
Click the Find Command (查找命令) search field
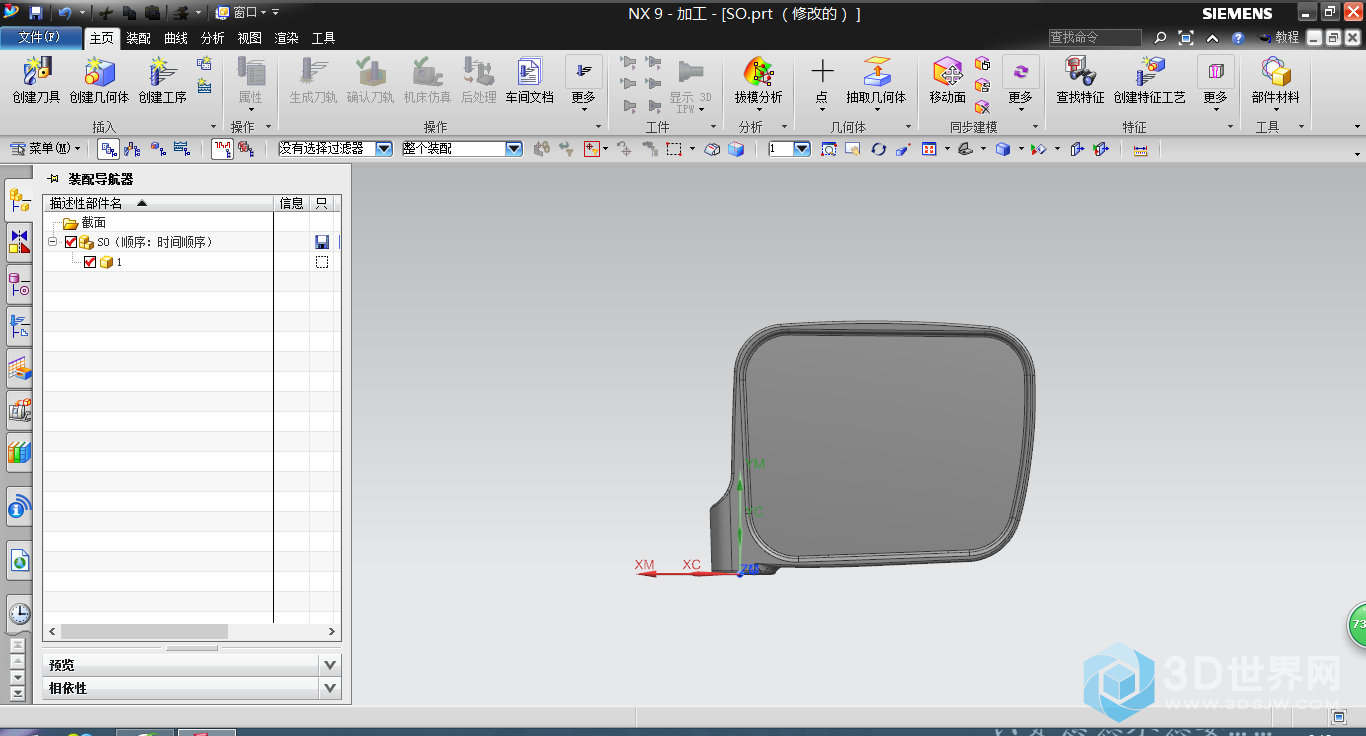tap(1094, 38)
